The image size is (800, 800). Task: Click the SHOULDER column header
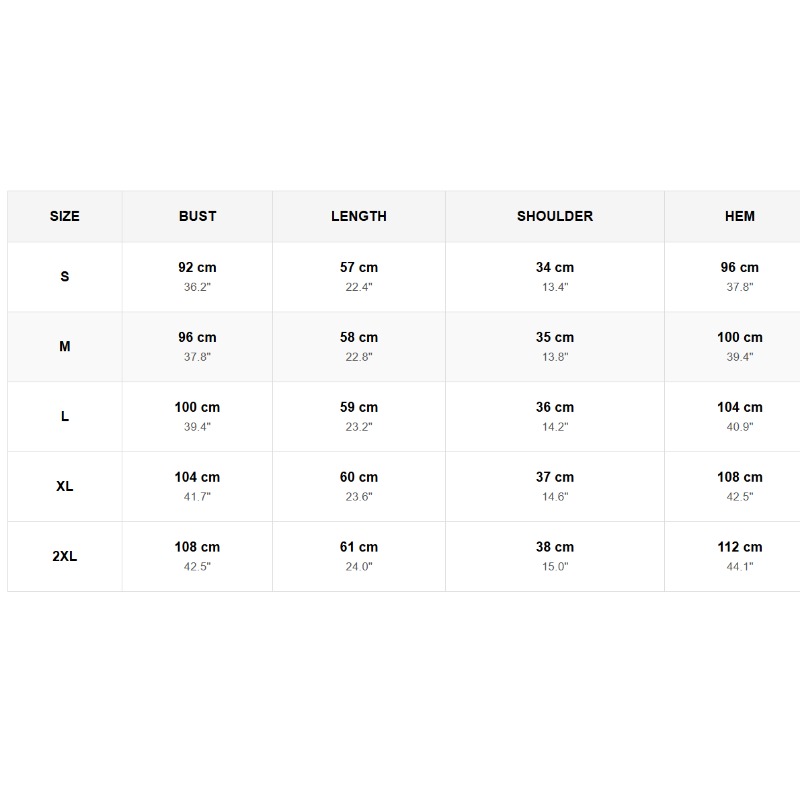pos(555,216)
